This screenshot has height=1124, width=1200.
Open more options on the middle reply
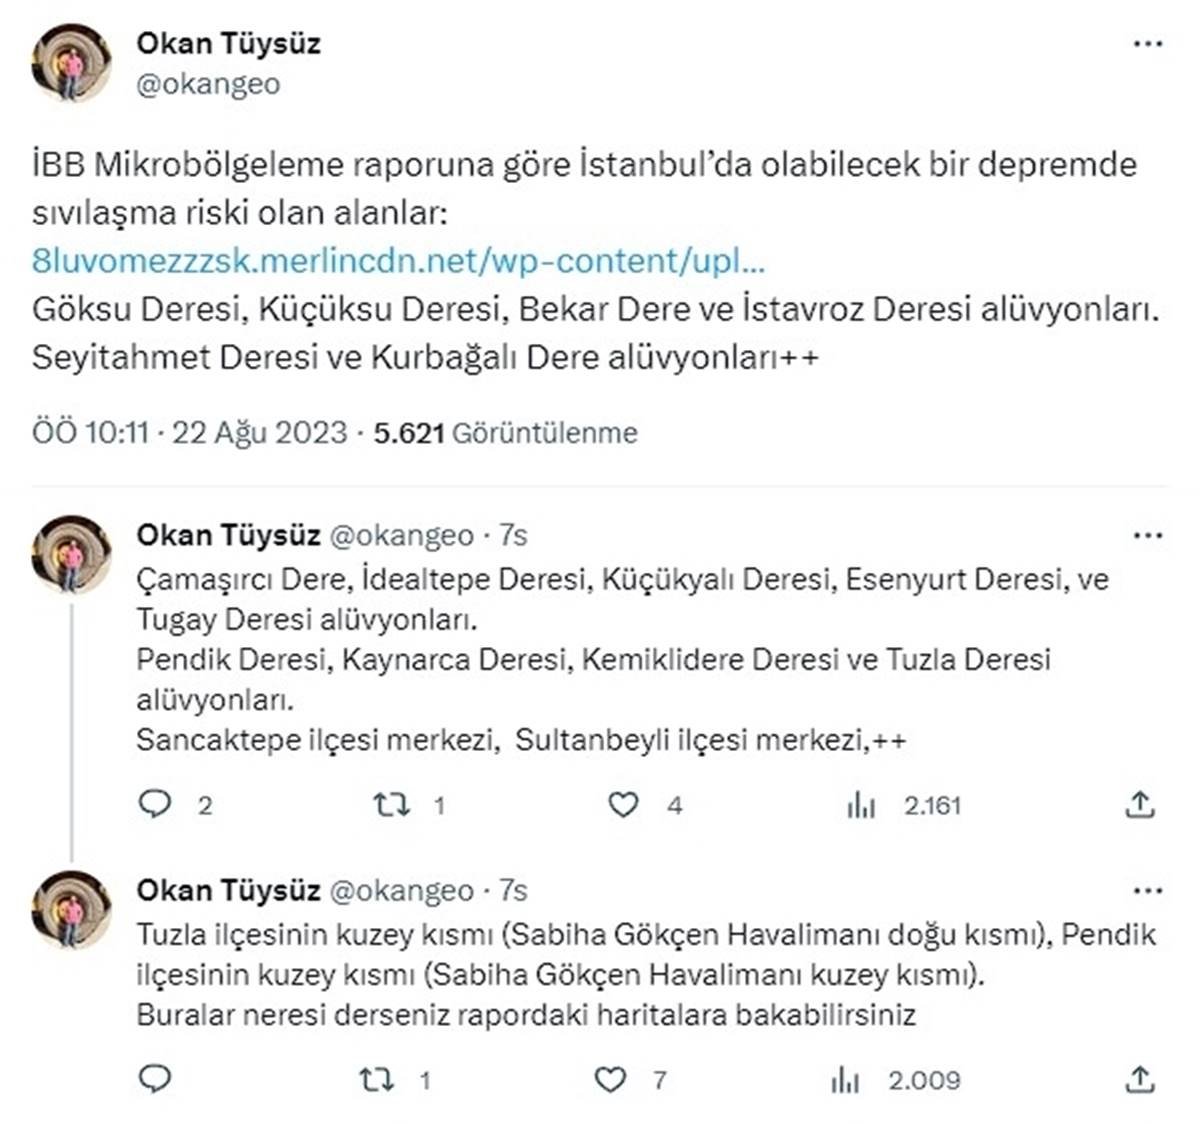coord(1146,534)
